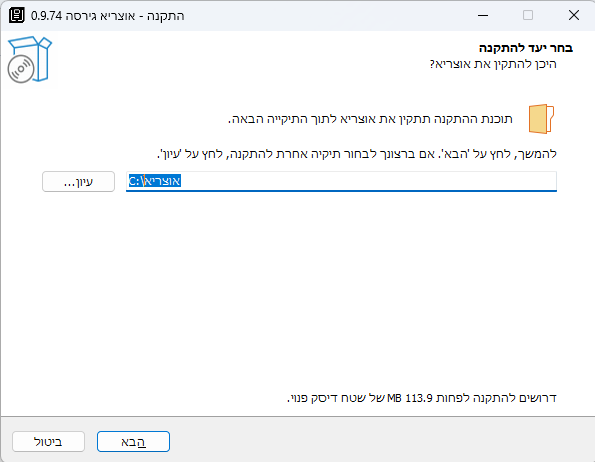Click the instruction line starting with להמשך

357,154
